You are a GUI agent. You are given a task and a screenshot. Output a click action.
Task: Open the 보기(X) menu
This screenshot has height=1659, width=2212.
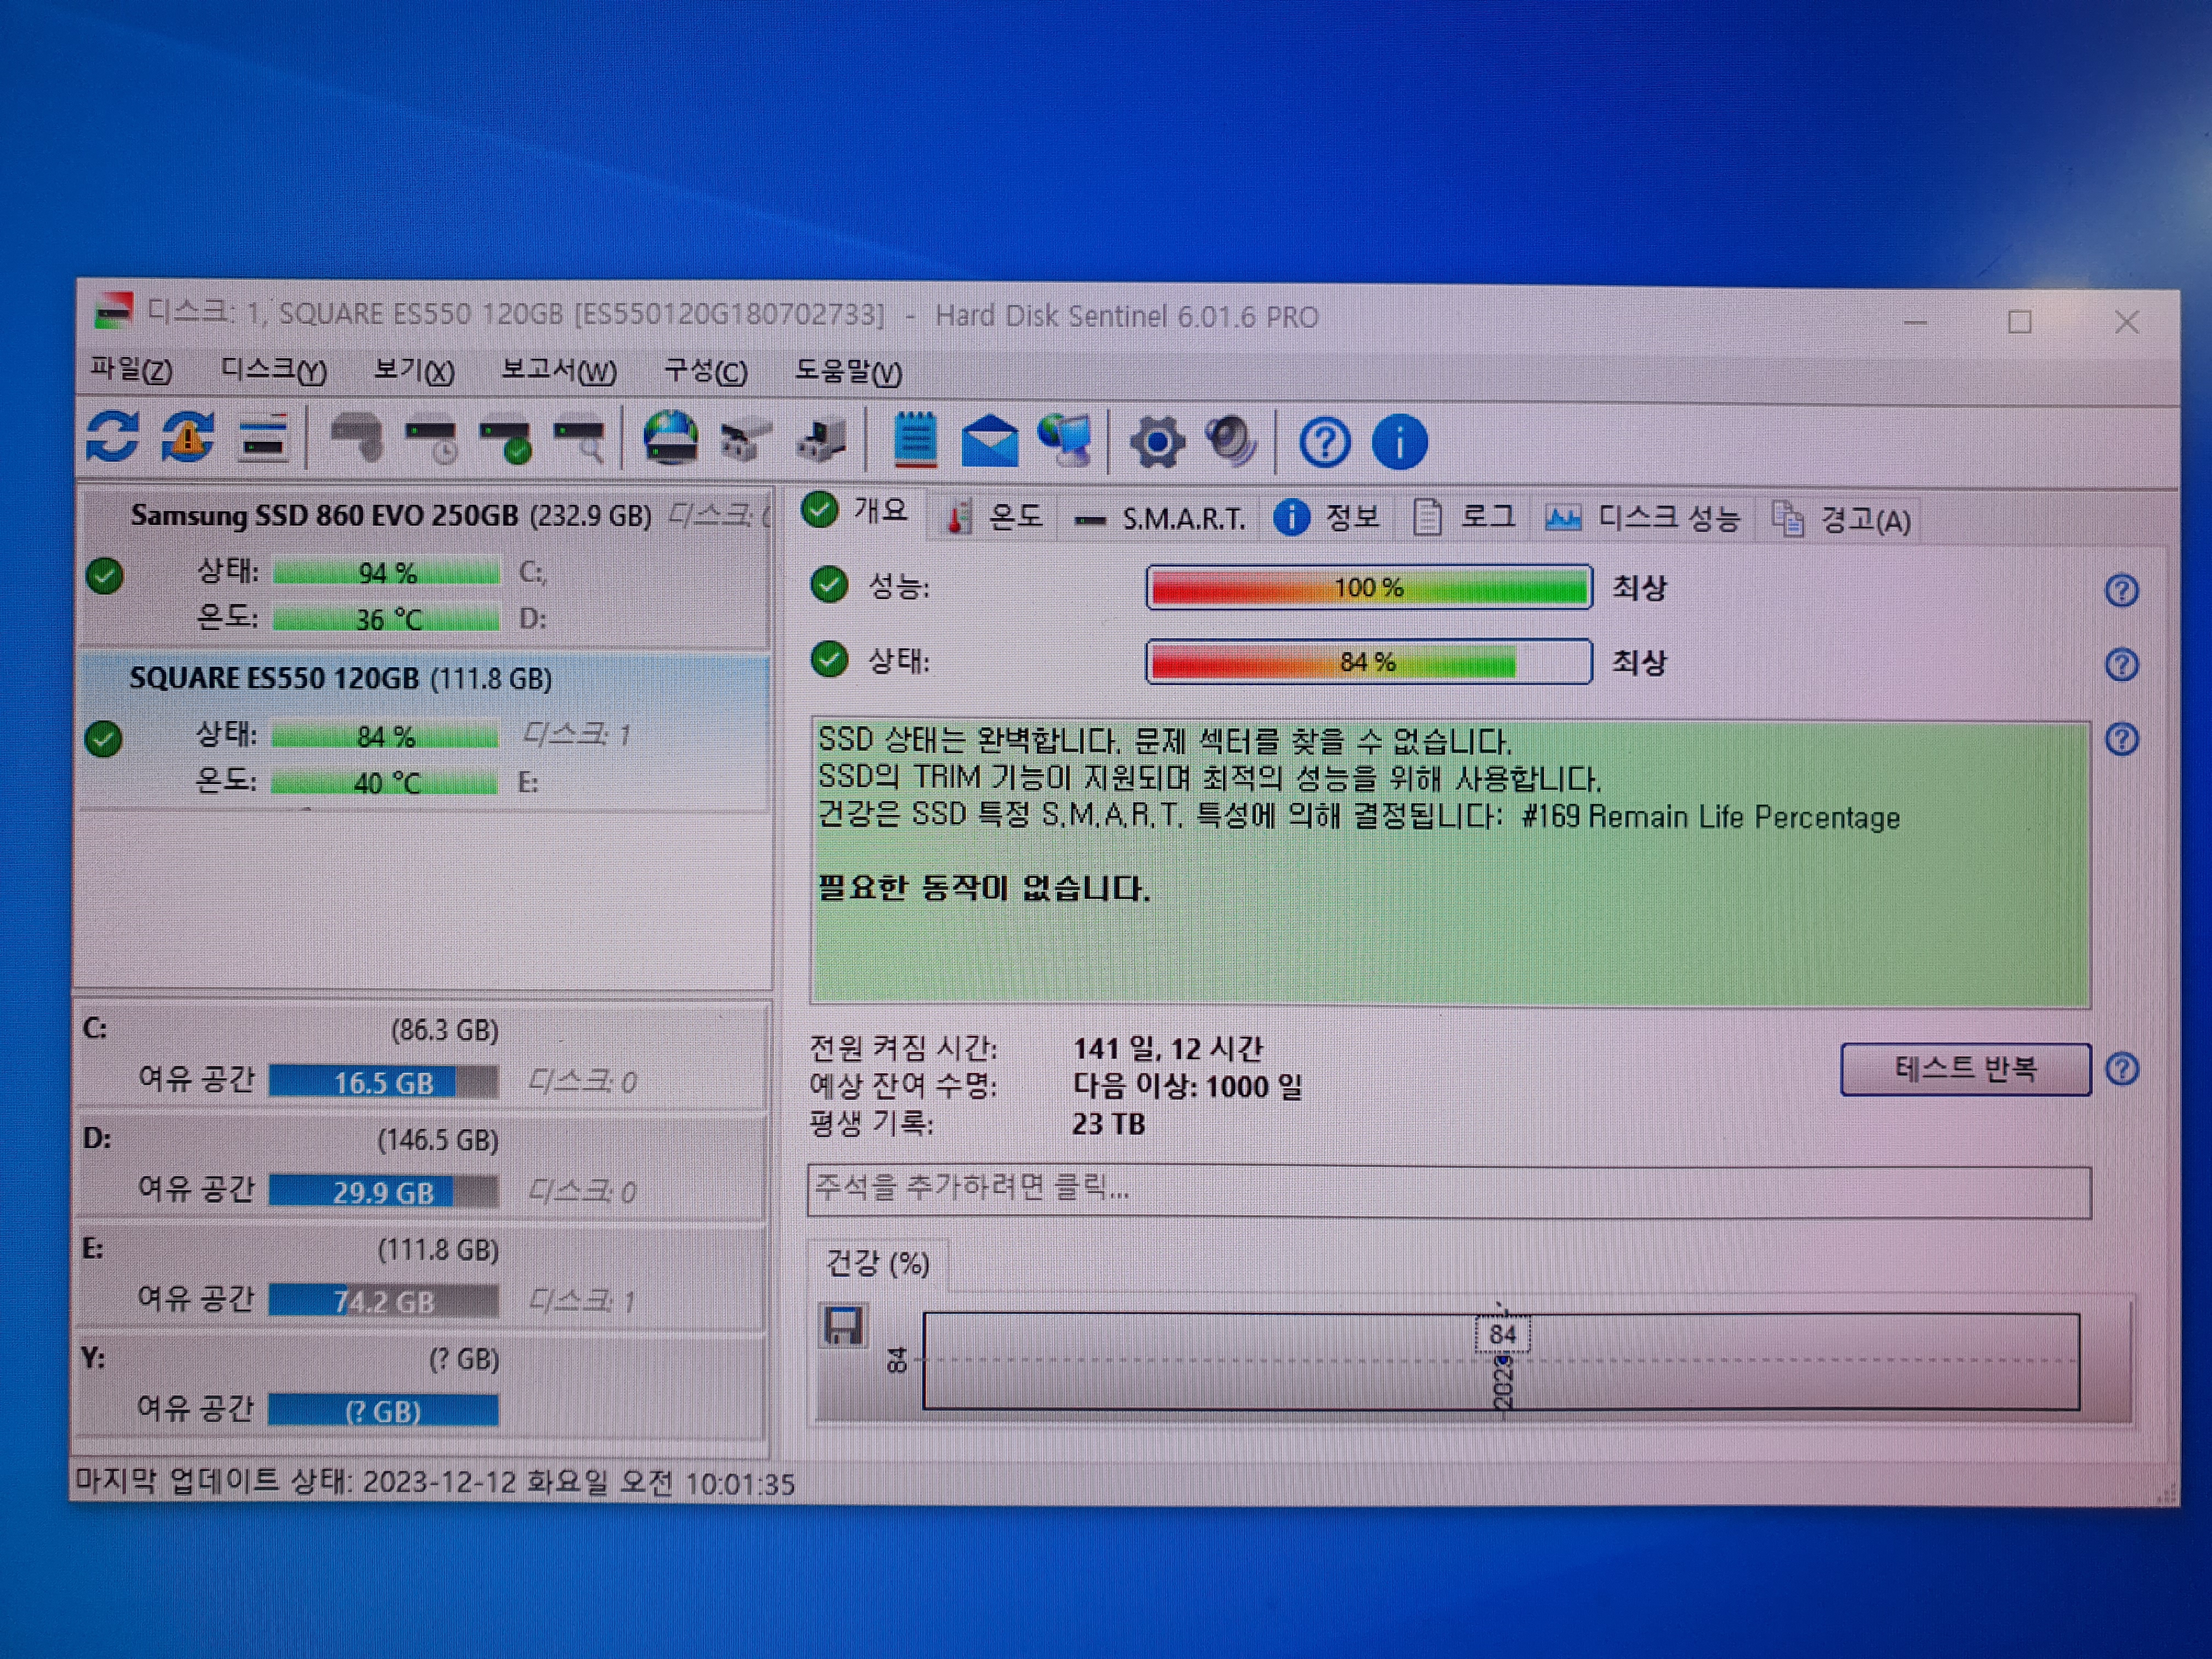[414, 371]
